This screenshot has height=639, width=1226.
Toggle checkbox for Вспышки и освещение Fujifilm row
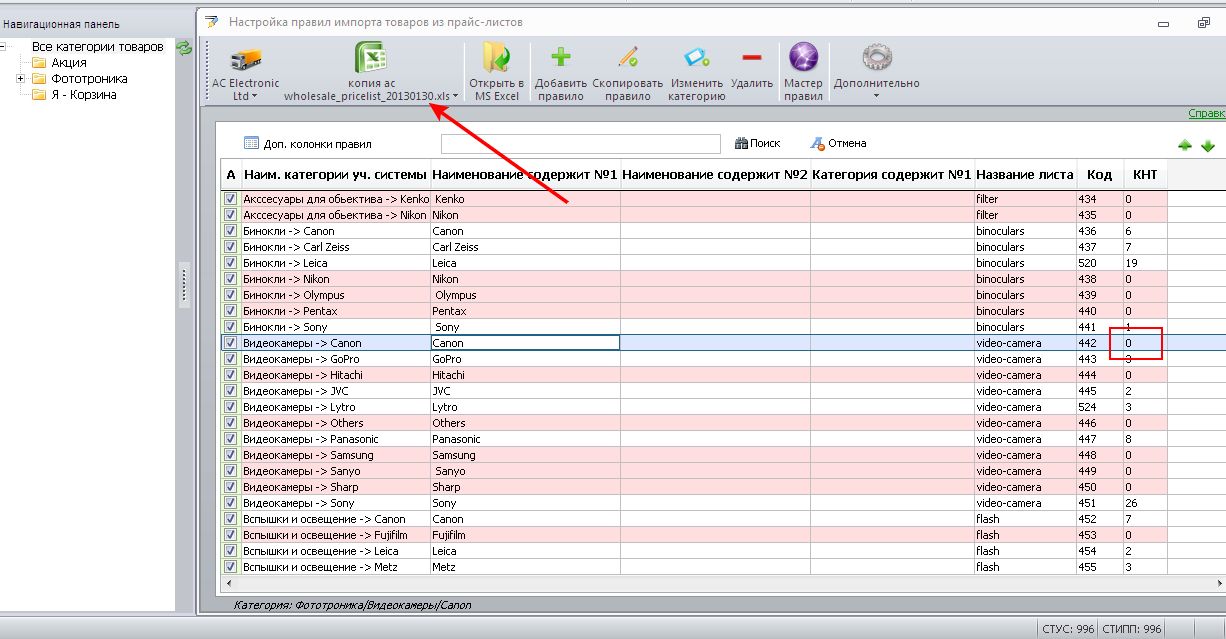(231, 535)
